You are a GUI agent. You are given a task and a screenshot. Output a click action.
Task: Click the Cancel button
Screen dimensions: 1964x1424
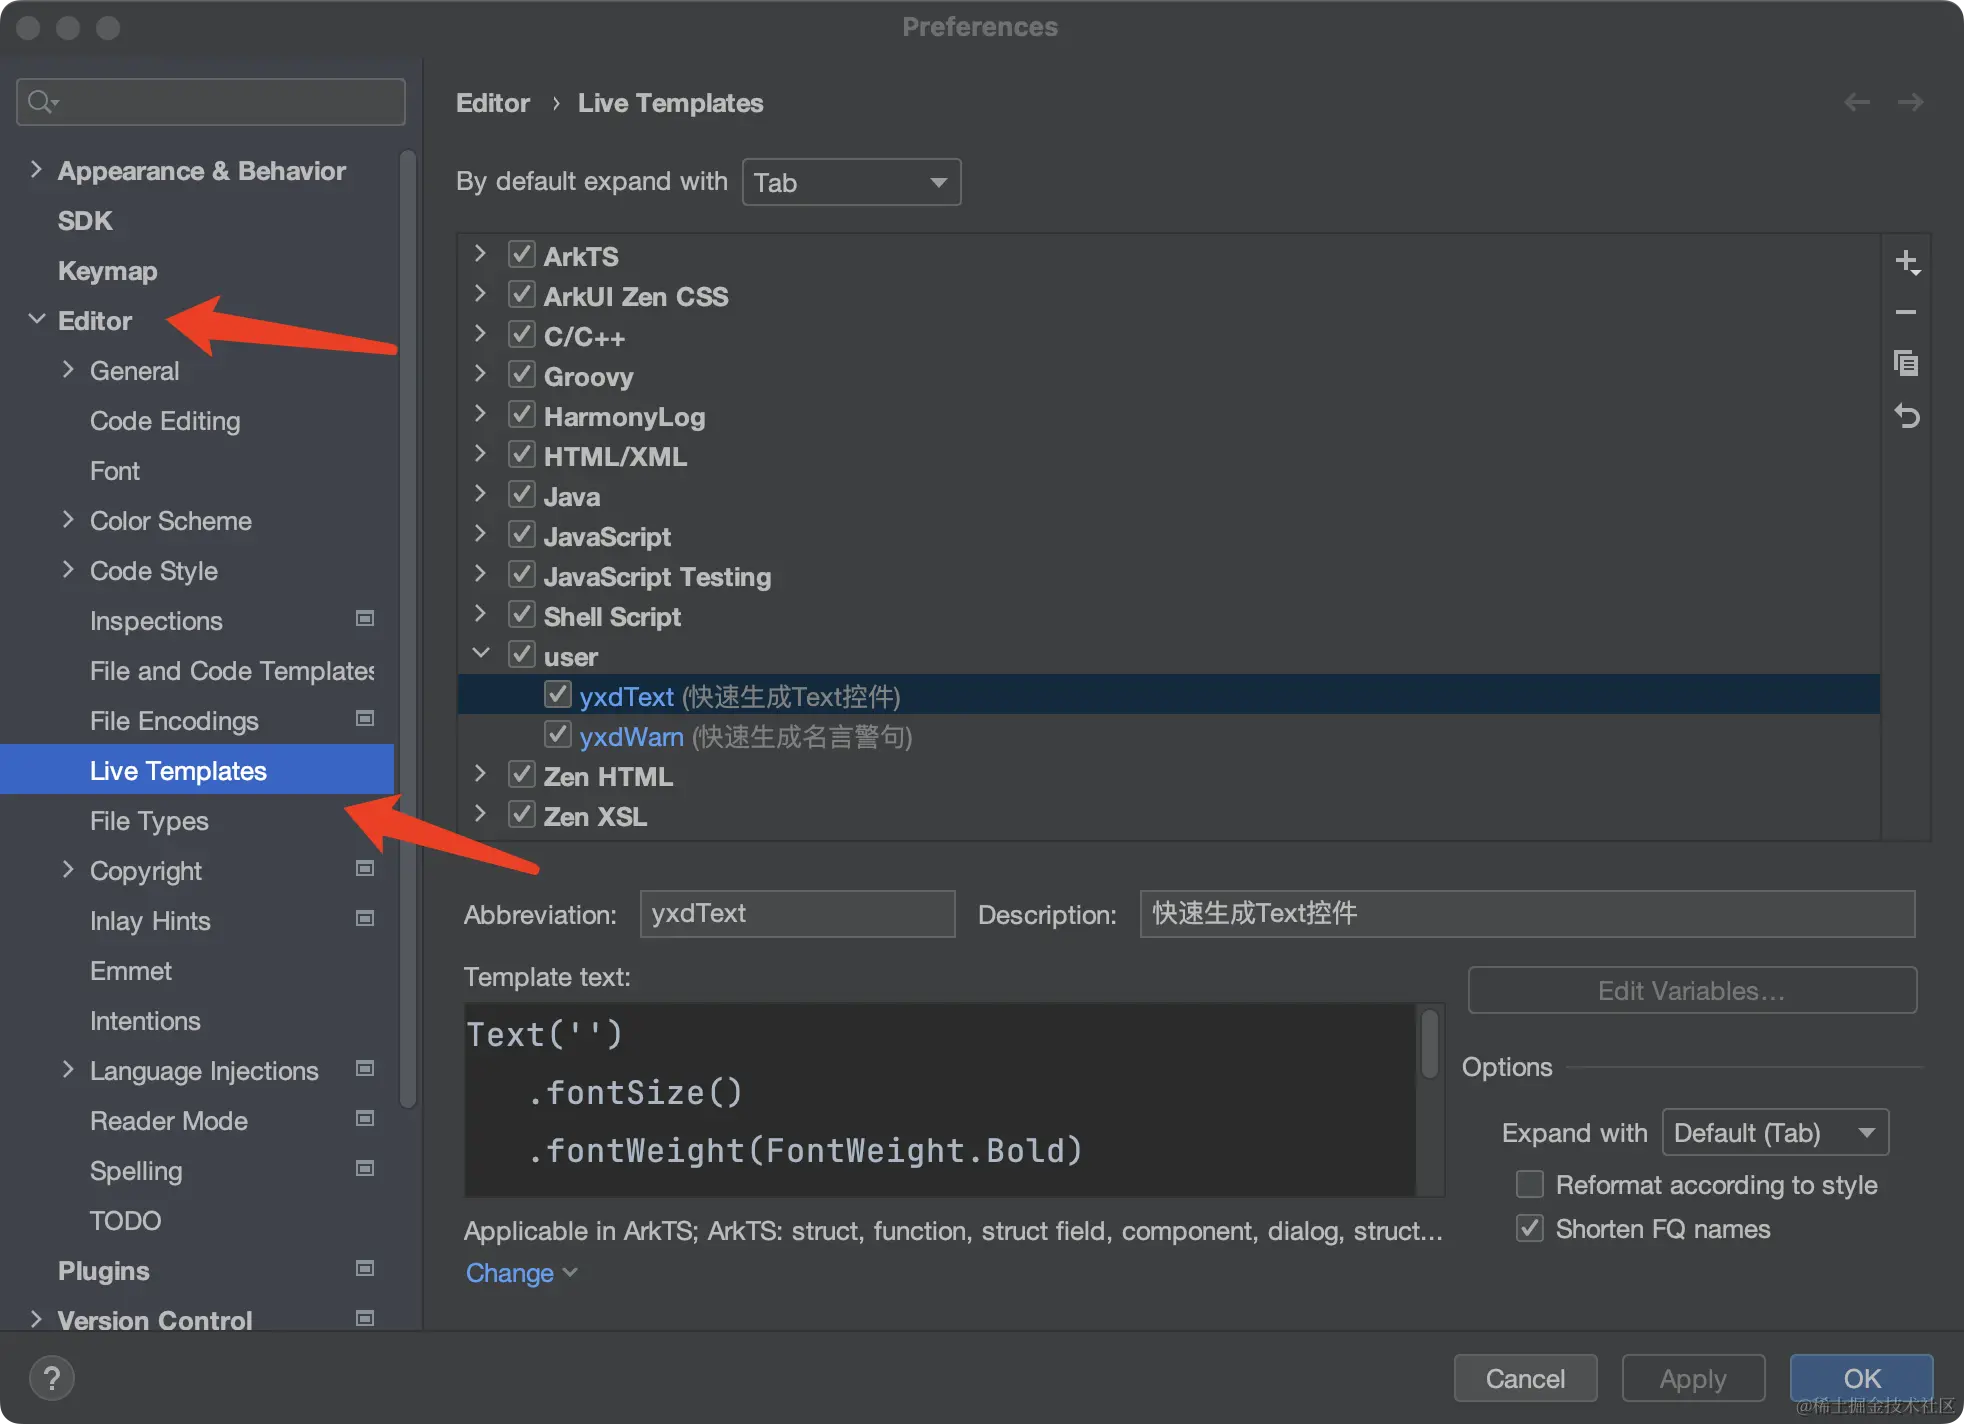click(x=1524, y=1378)
